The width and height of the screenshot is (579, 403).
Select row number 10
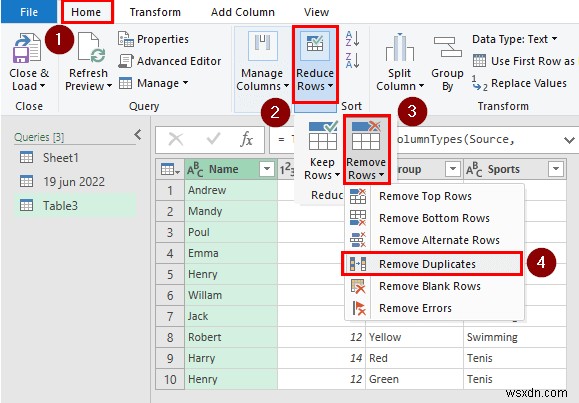coord(170,379)
